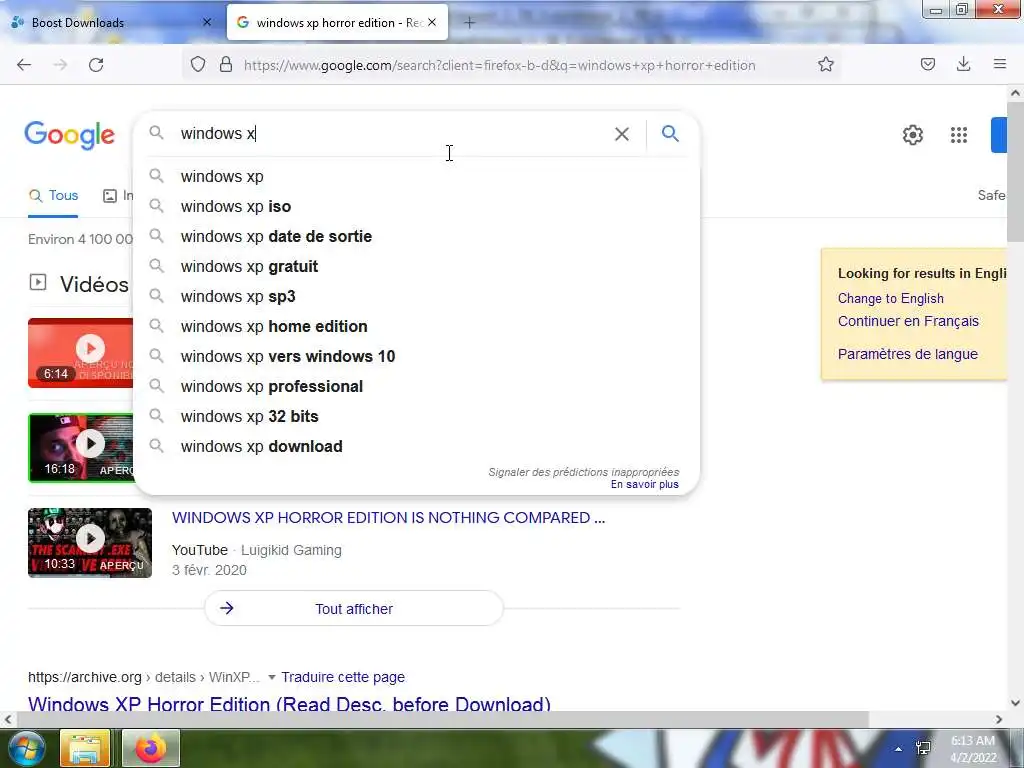This screenshot has width=1024, height=768.
Task: Open the Firefox hamburger menu
Action: (1000, 65)
